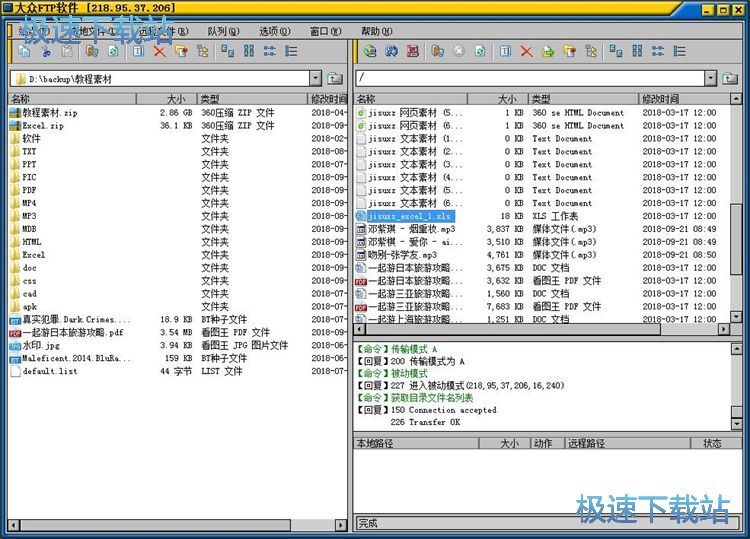Go up one level in remote directory
Screen dimensions: 750x539
(x=730, y=78)
